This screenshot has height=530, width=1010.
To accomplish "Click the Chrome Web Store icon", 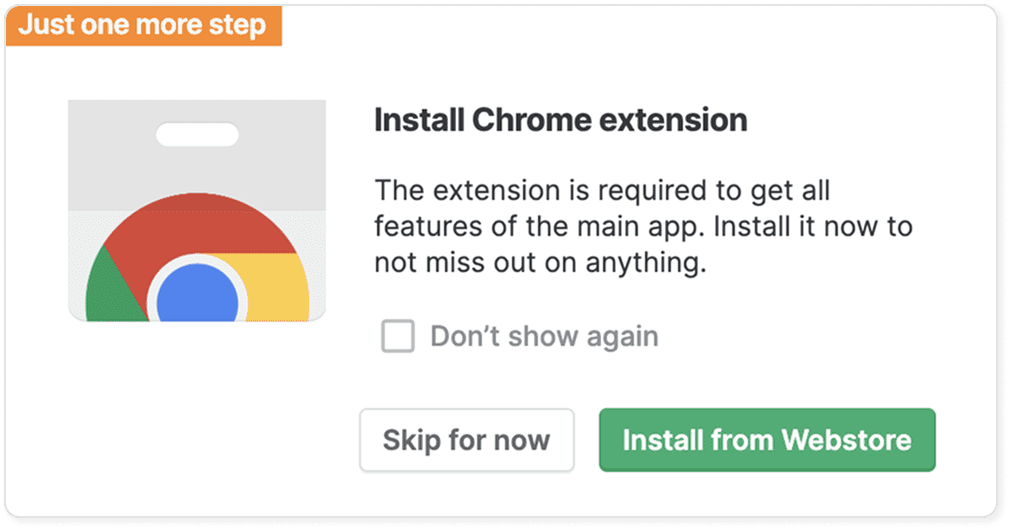I will (197, 210).
